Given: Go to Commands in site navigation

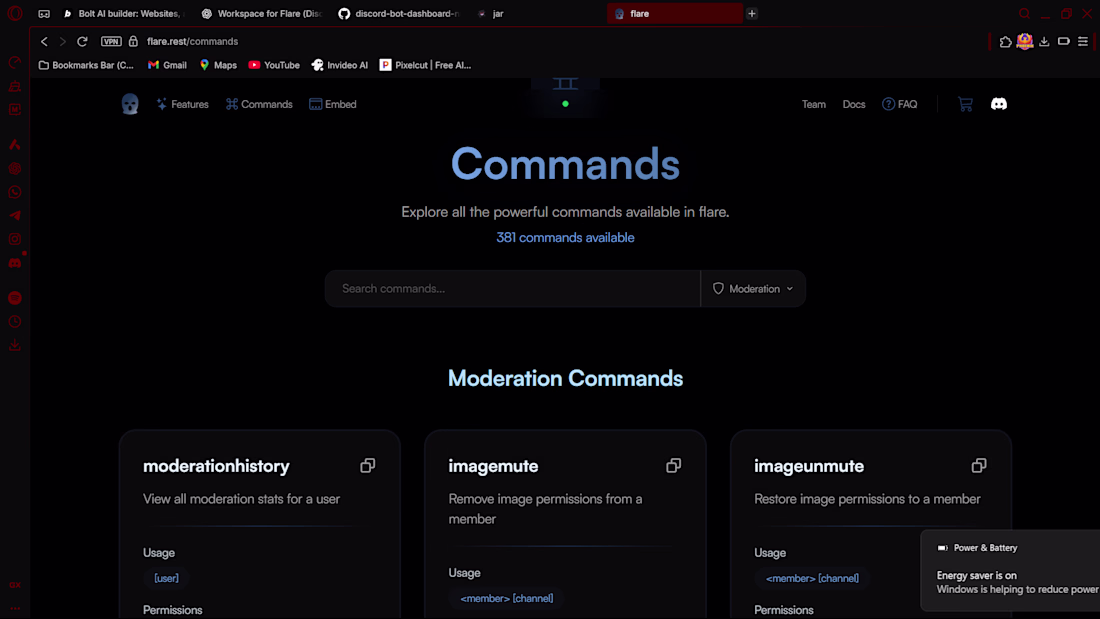Looking at the screenshot, I should coord(259,104).
